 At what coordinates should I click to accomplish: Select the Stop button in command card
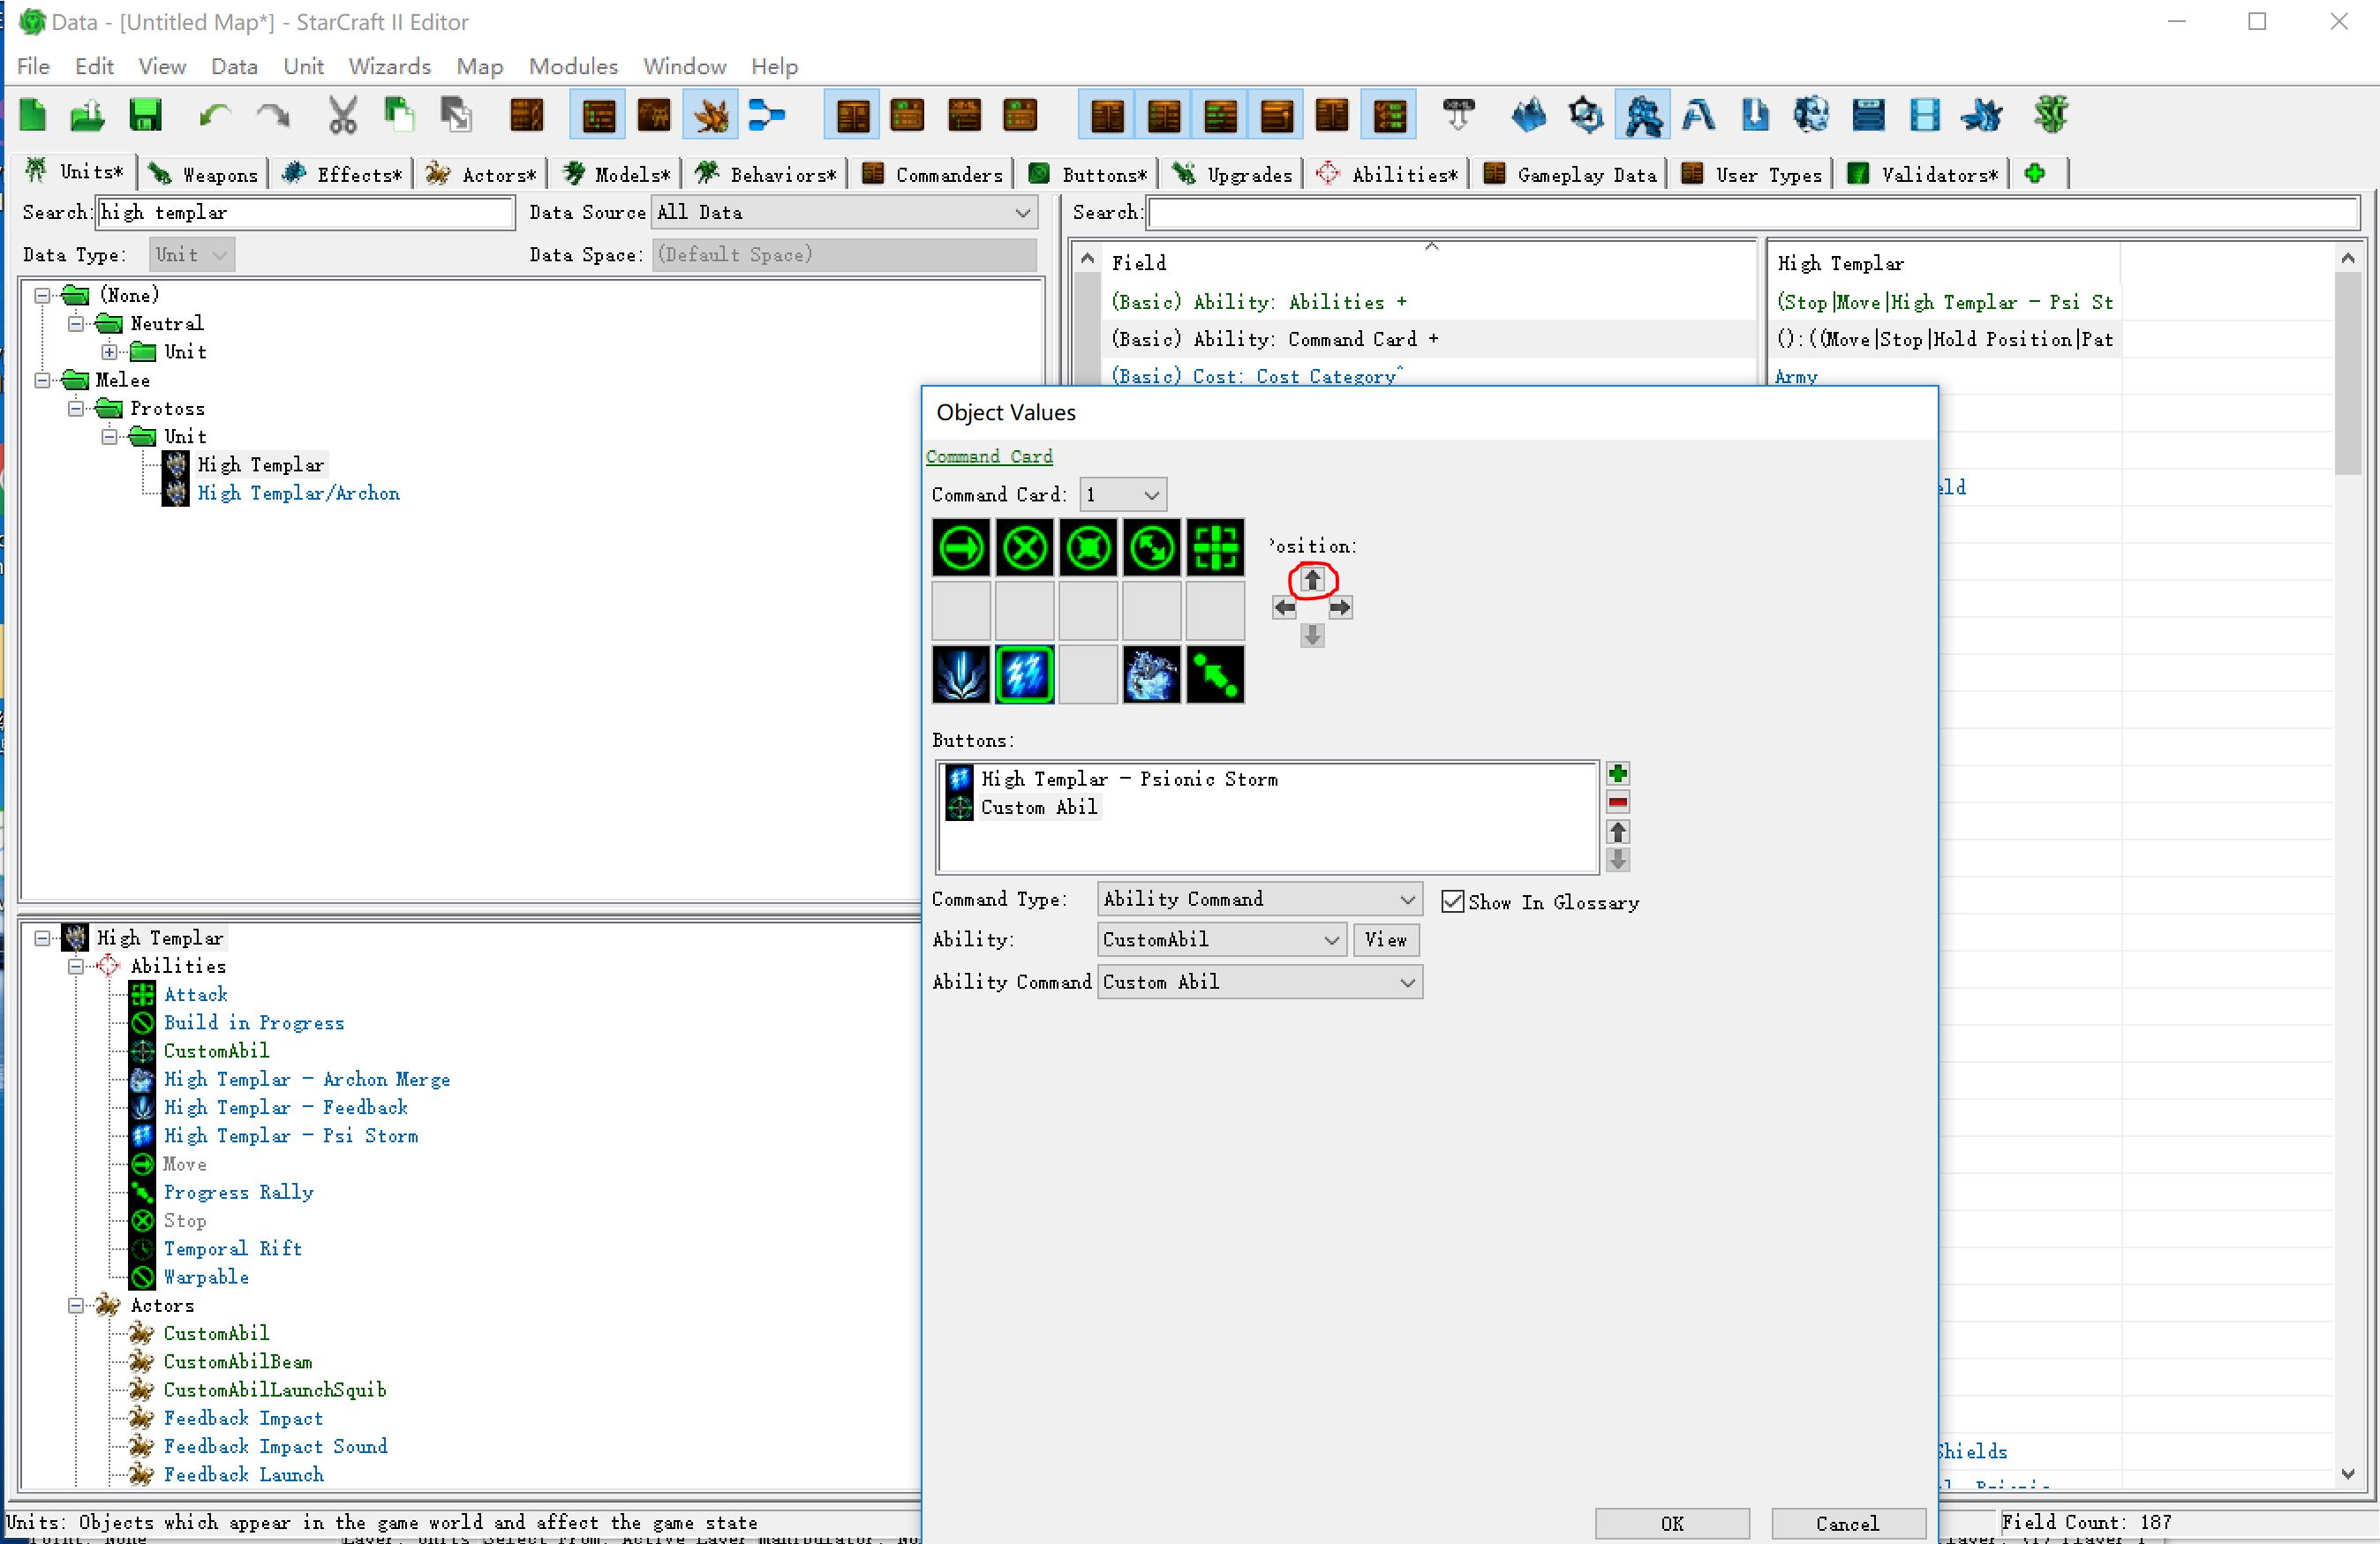1024,547
